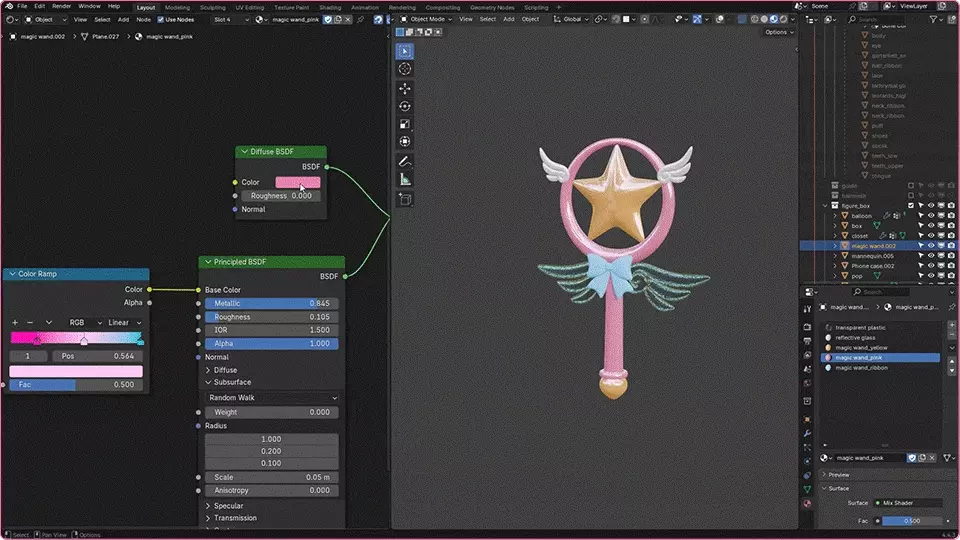
Task: Add a material slot with plus button
Action: [x=951, y=326]
